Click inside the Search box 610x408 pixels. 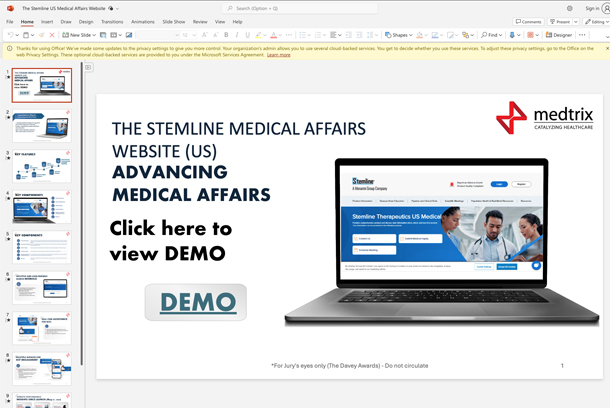tap(300, 8)
